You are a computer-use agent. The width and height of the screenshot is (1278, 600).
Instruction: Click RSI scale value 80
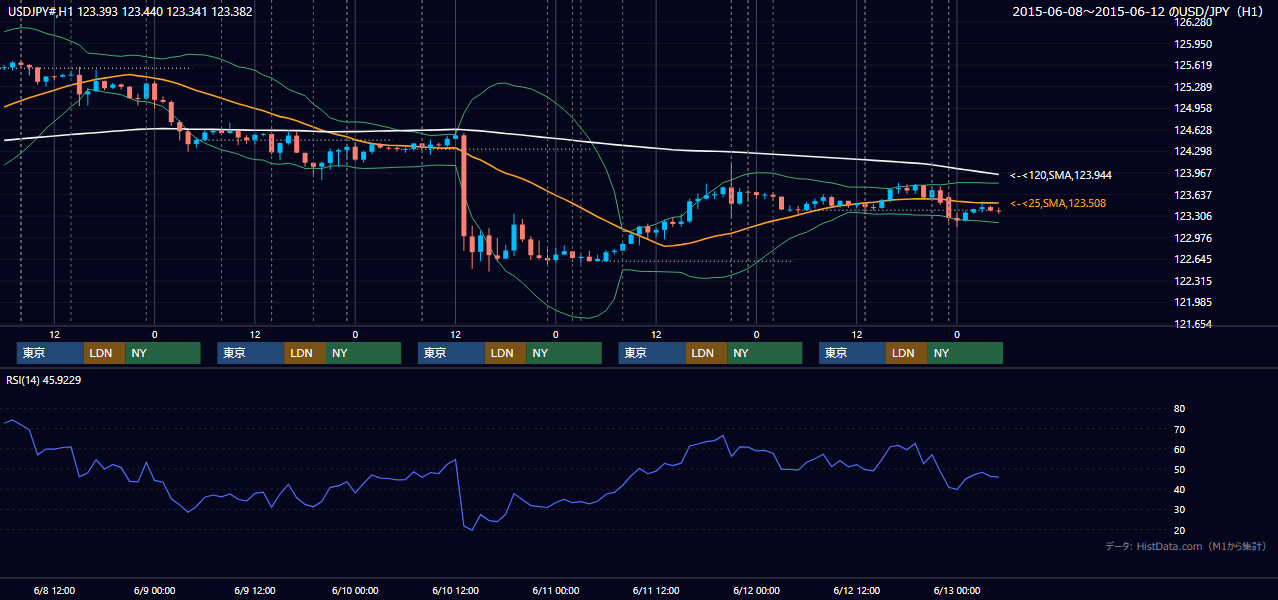[1180, 409]
